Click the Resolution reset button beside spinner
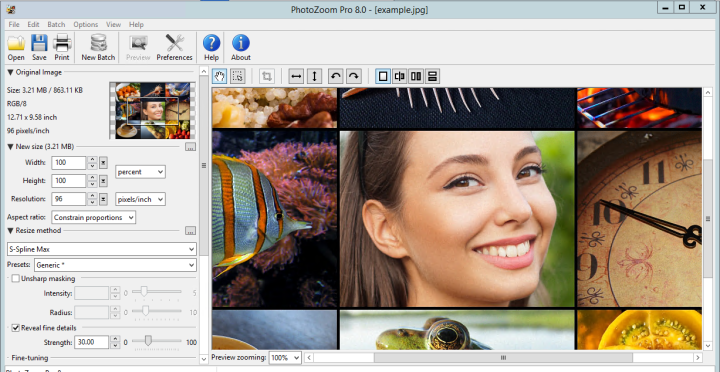720x372 pixels. (x=103, y=199)
